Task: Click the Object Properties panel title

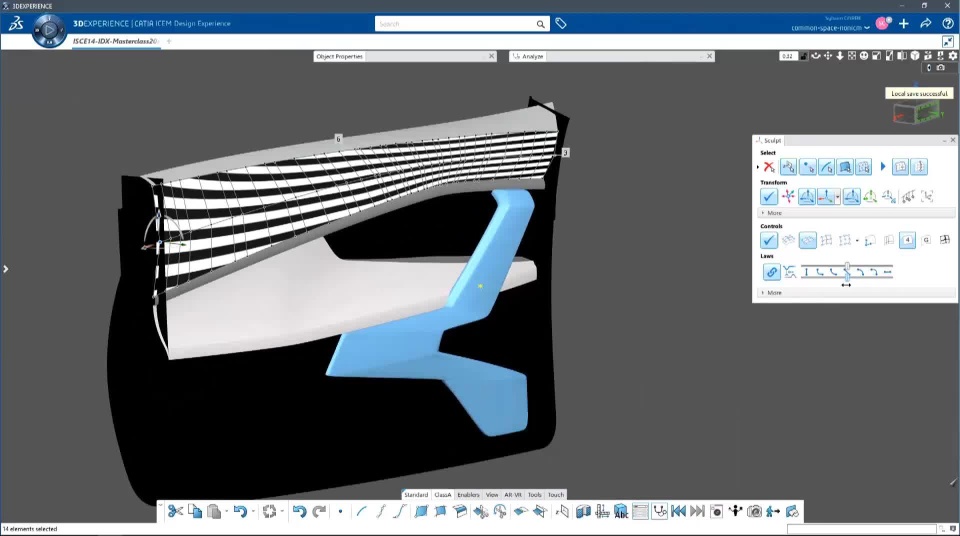Action: [339, 56]
